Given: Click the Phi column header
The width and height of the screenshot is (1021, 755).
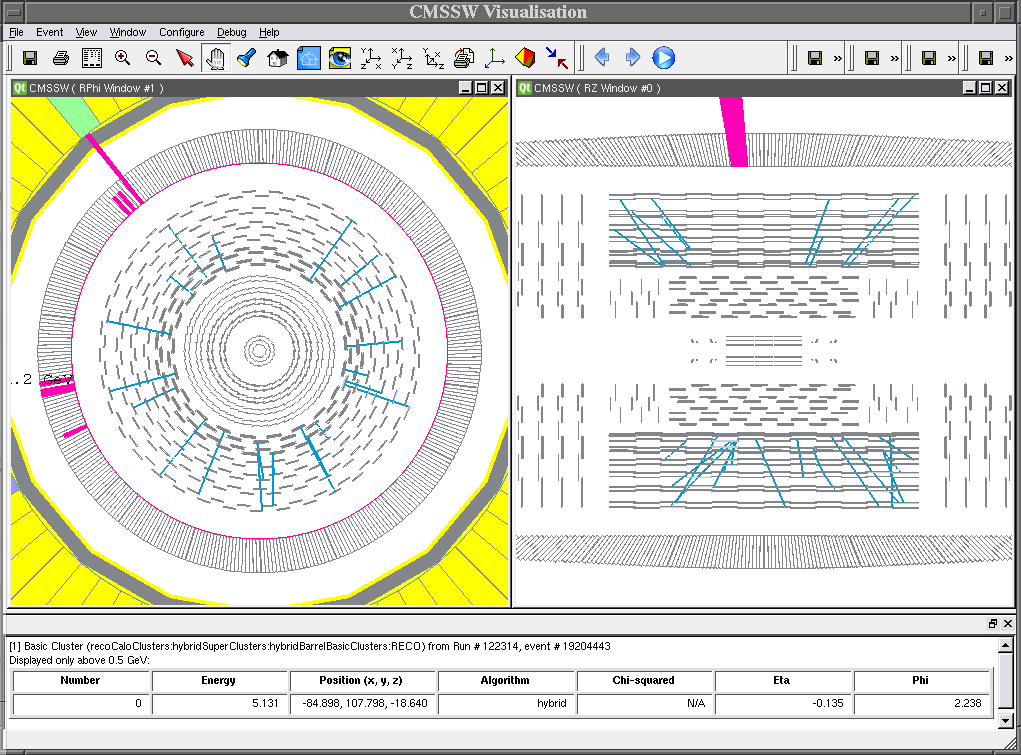Looking at the screenshot, I should [x=921, y=680].
